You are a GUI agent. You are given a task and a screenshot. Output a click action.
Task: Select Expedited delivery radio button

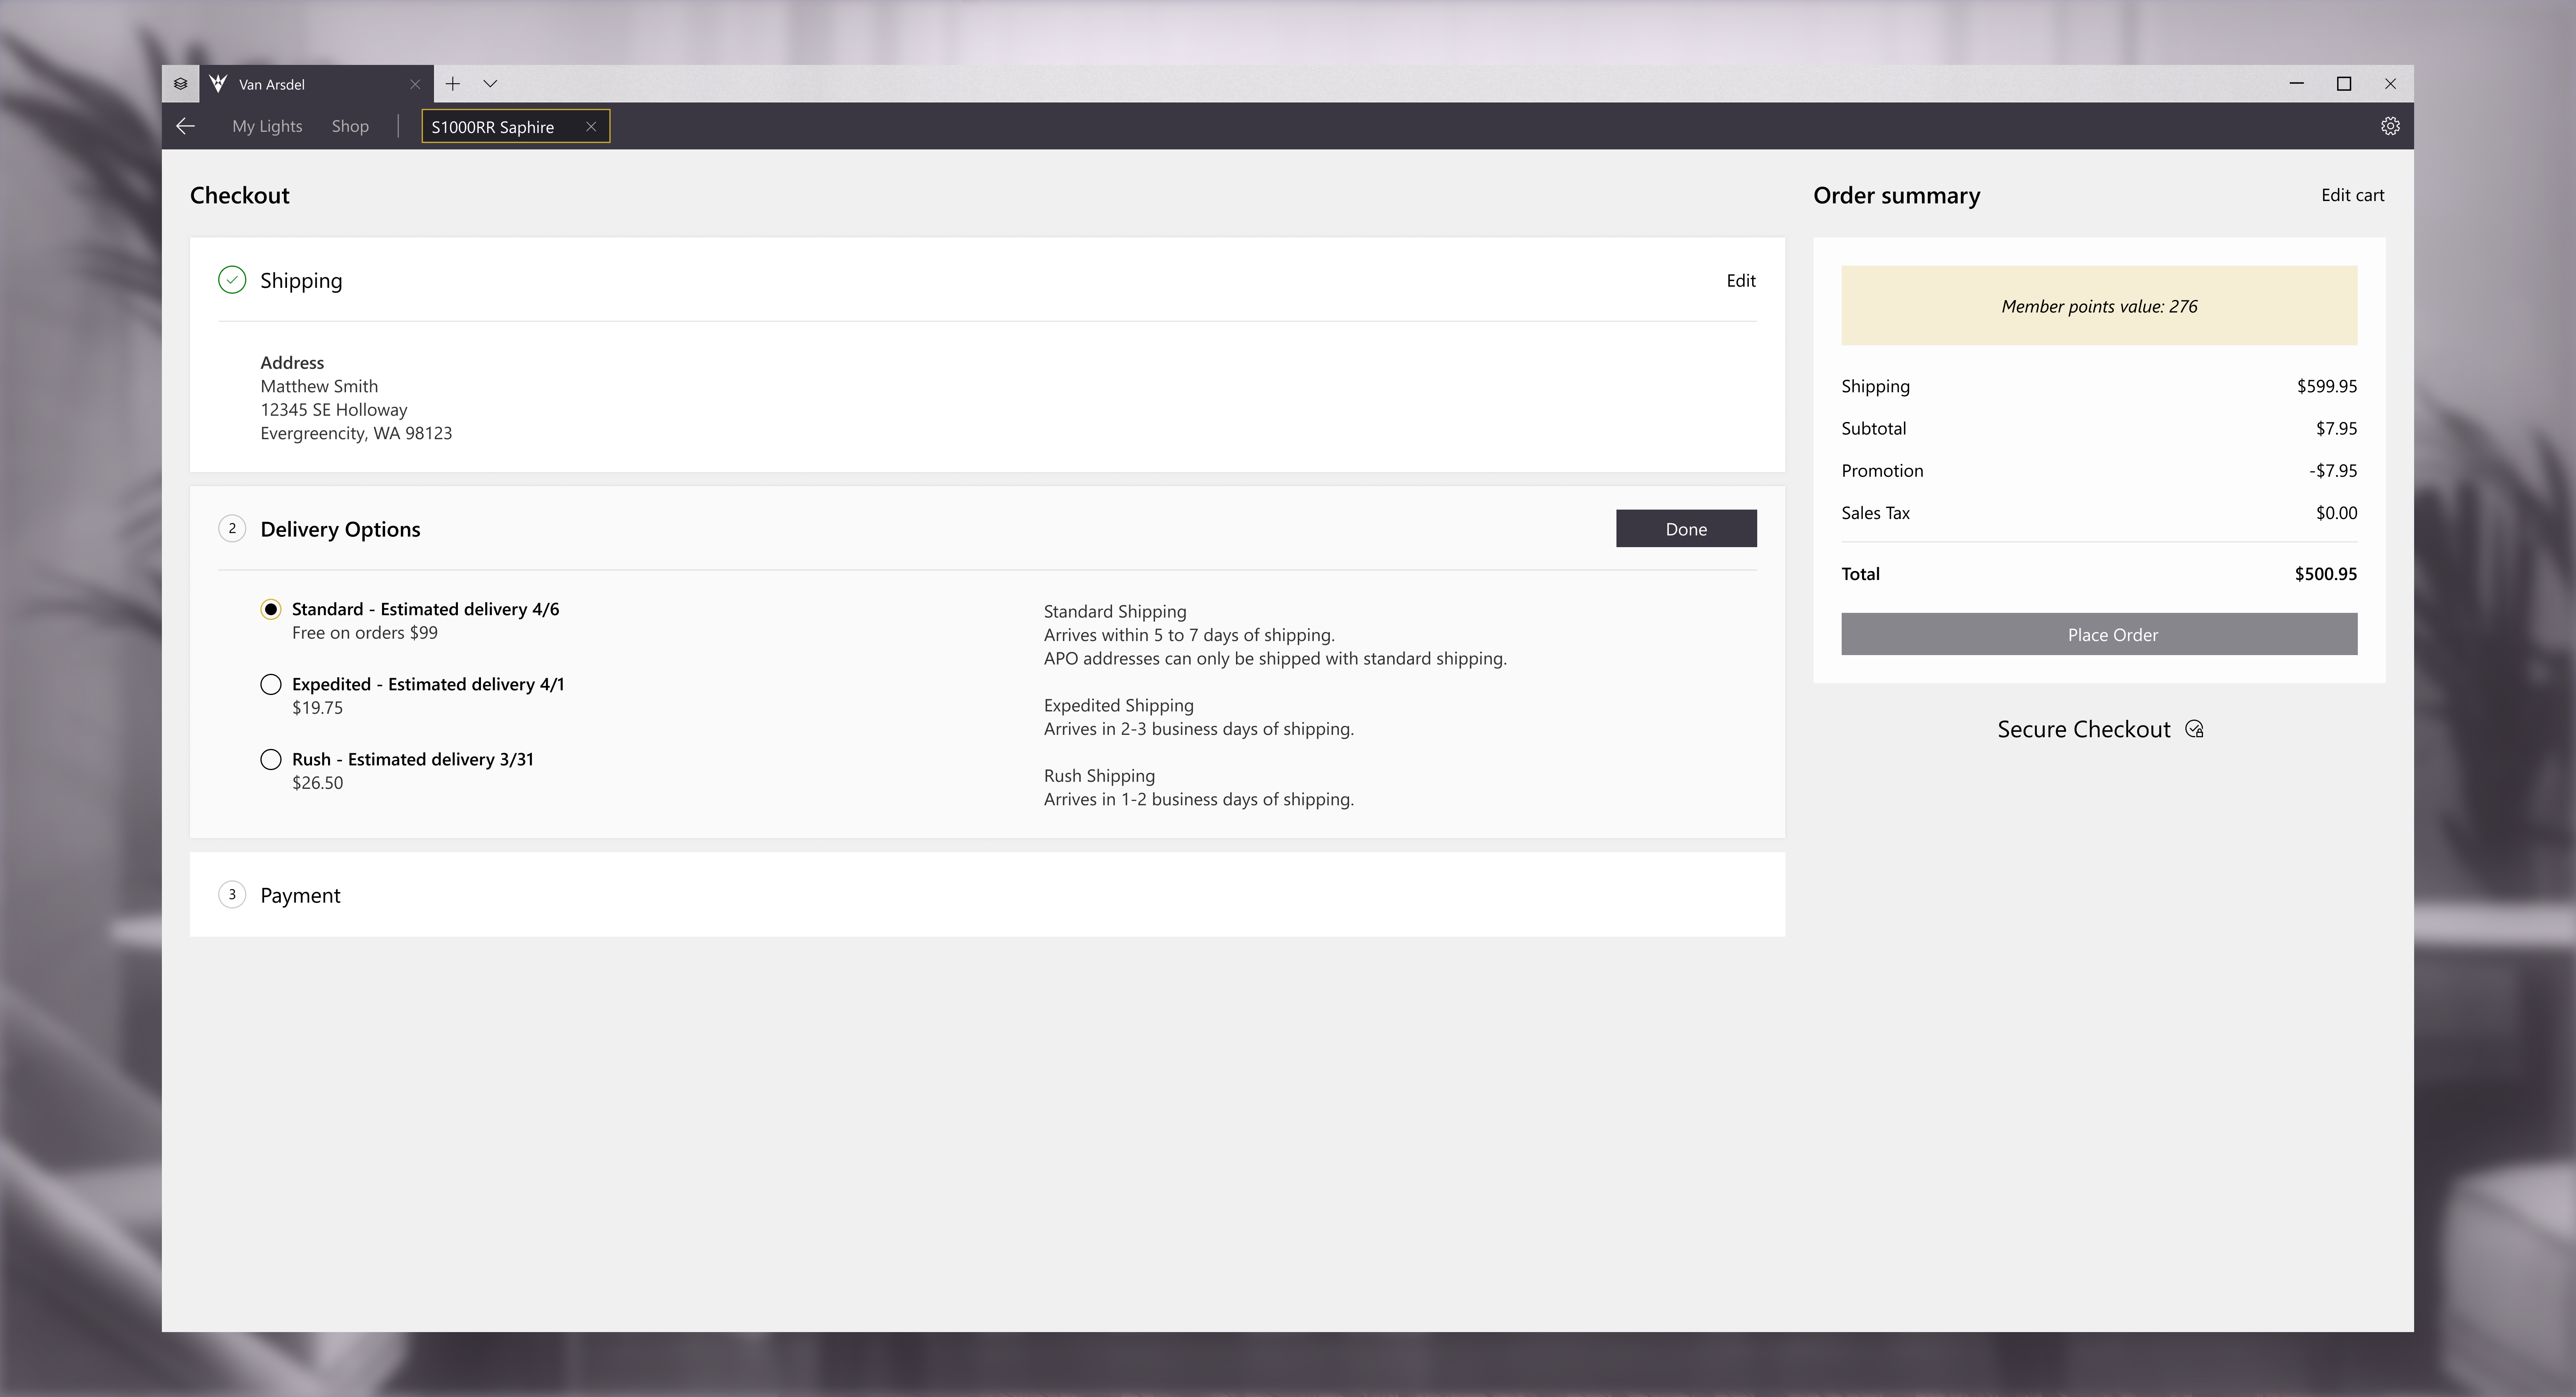pyautogui.click(x=271, y=684)
